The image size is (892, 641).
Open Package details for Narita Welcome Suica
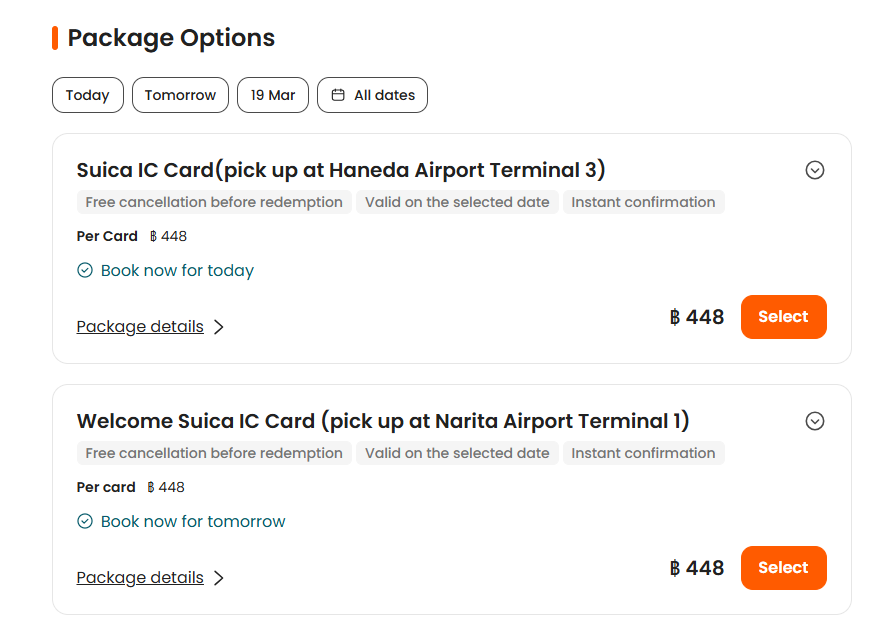pyautogui.click(x=140, y=578)
